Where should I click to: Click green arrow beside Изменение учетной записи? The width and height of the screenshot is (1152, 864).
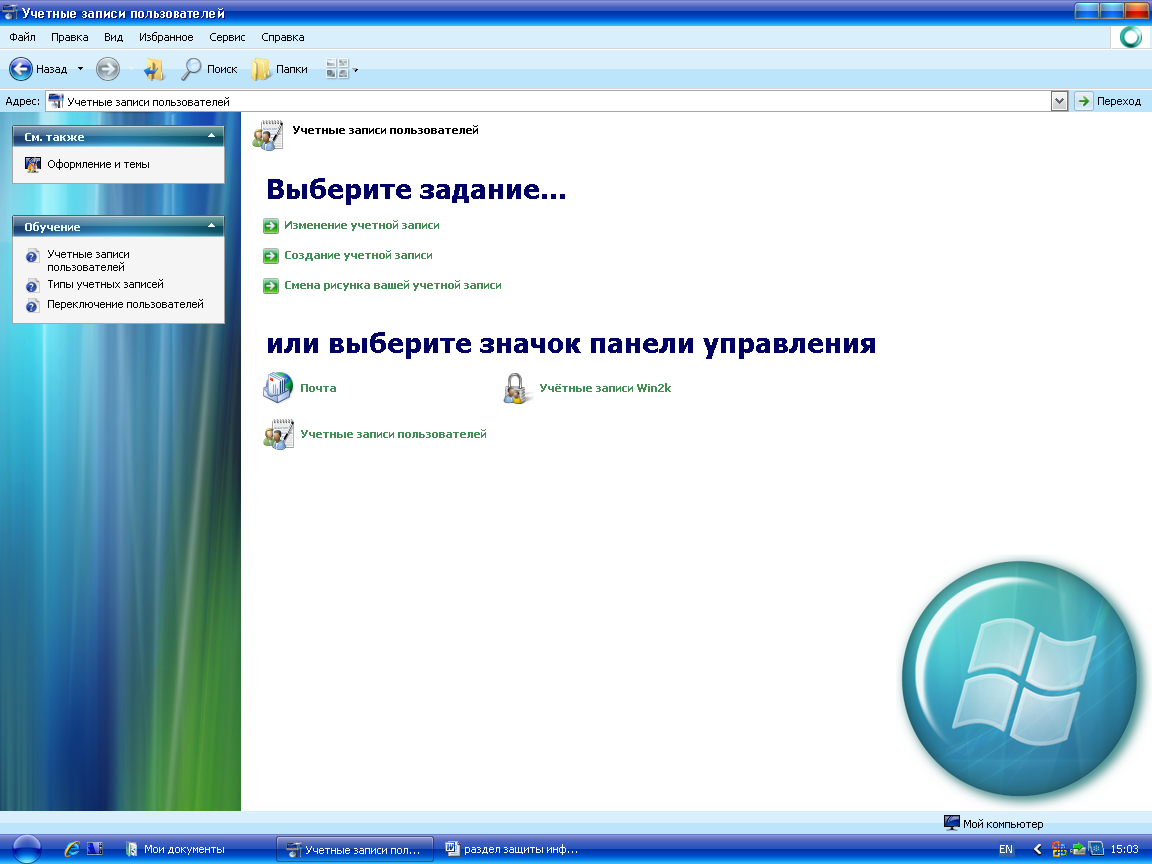pyautogui.click(x=271, y=226)
